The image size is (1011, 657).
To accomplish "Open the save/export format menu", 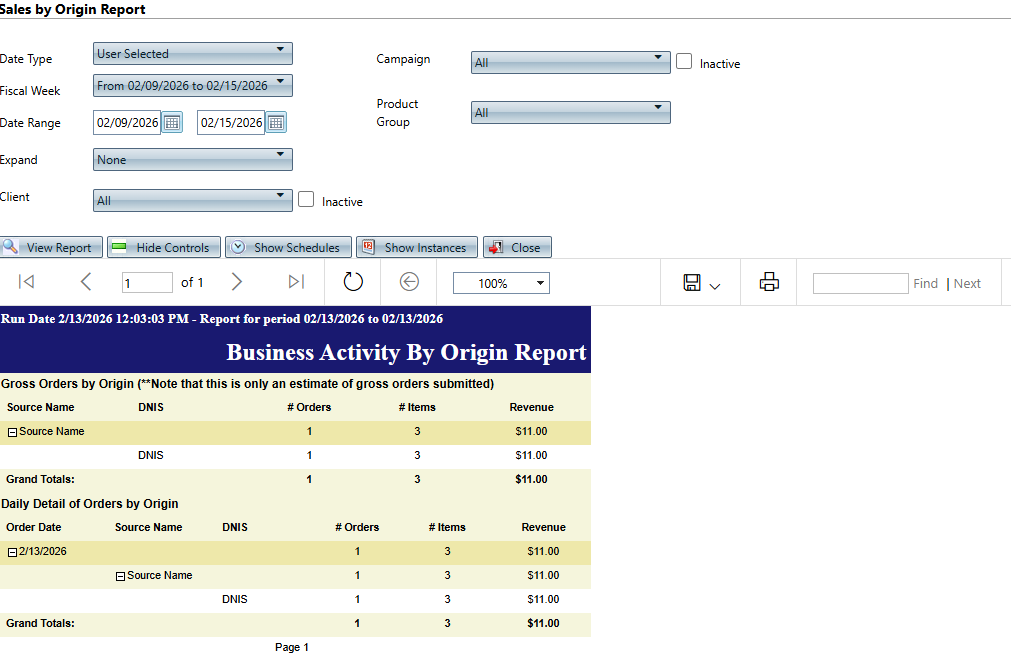I will point(702,284).
